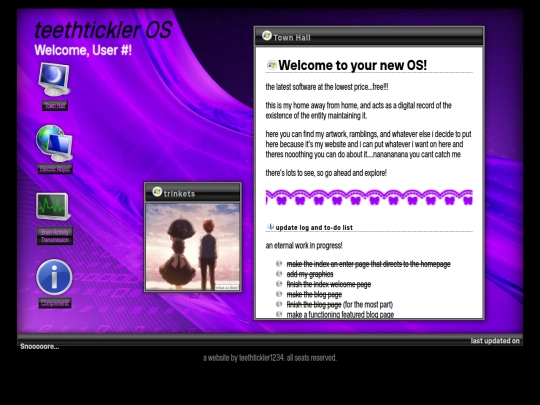The height and width of the screenshot is (405, 540).
Task: Click the struck-through 'add my graphics' item
Action: click(x=310, y=274)
